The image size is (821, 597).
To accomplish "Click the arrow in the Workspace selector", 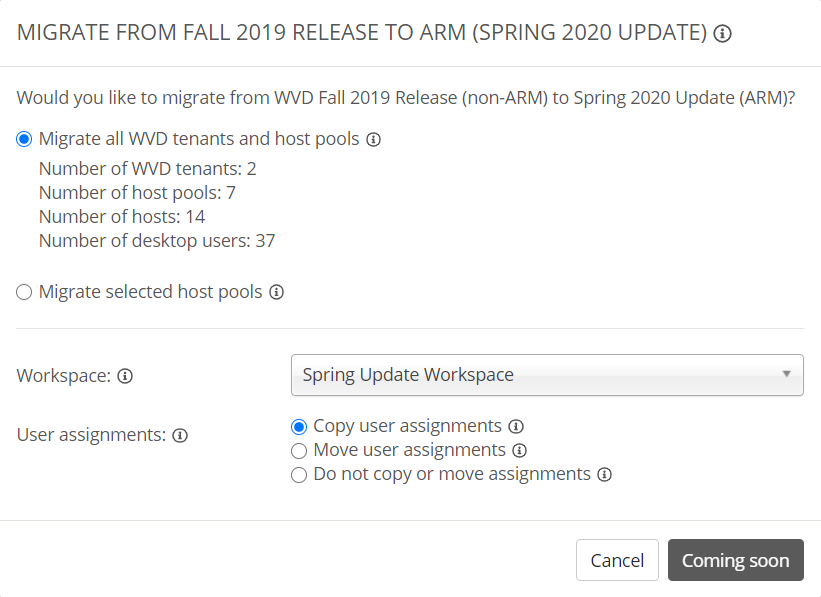I will [786, 374].
